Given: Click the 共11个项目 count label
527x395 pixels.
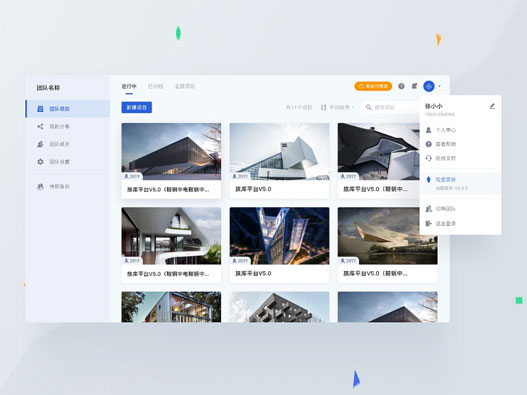Looking at the screenshot, I should (x=299, y=107).
